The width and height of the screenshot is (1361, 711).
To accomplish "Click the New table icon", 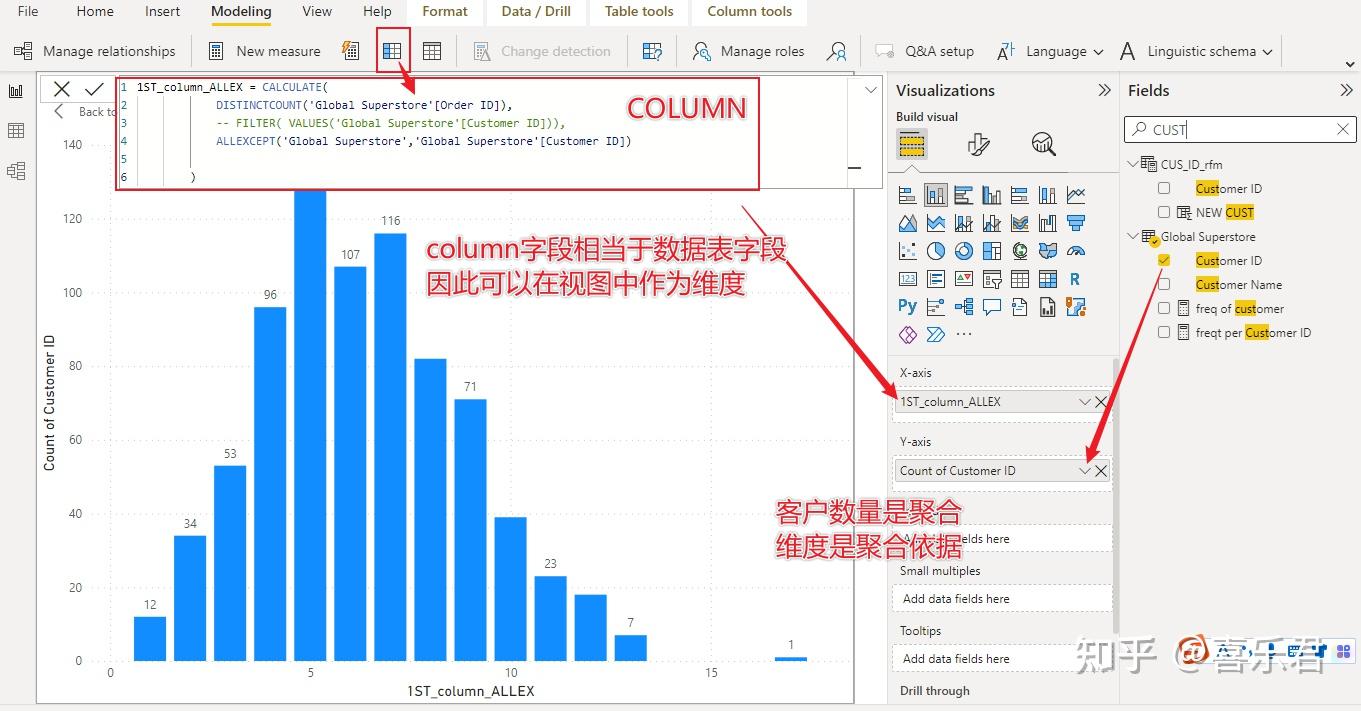I will coord(432,51).
